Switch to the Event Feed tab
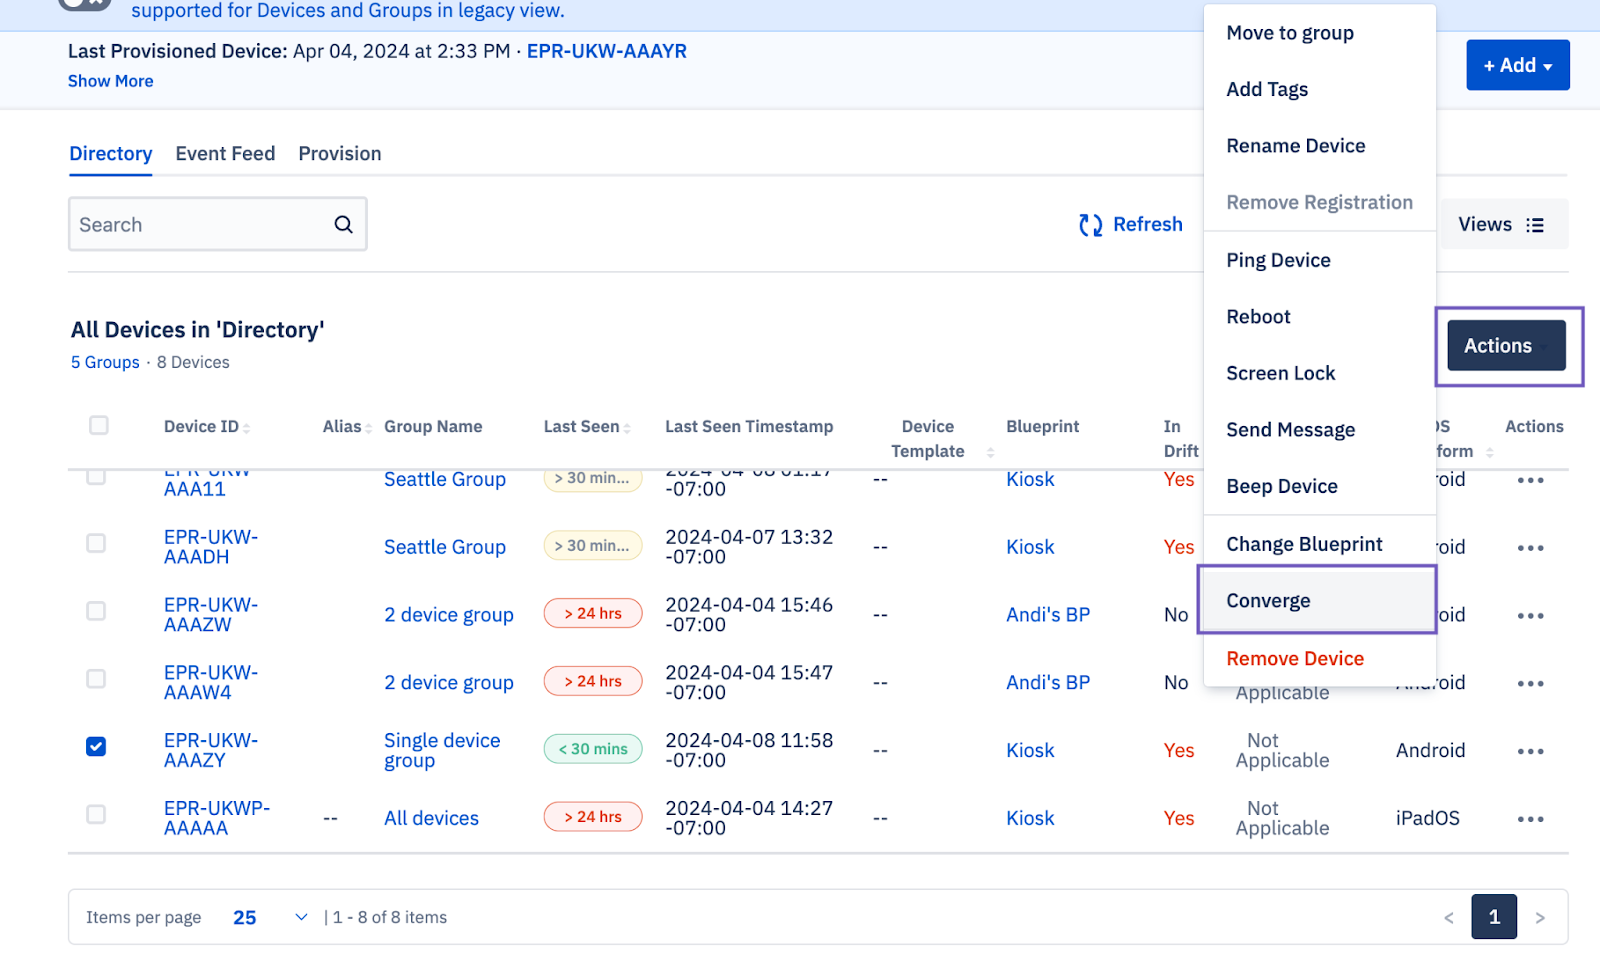The image size is (1600, 969). tap(225, 154)
